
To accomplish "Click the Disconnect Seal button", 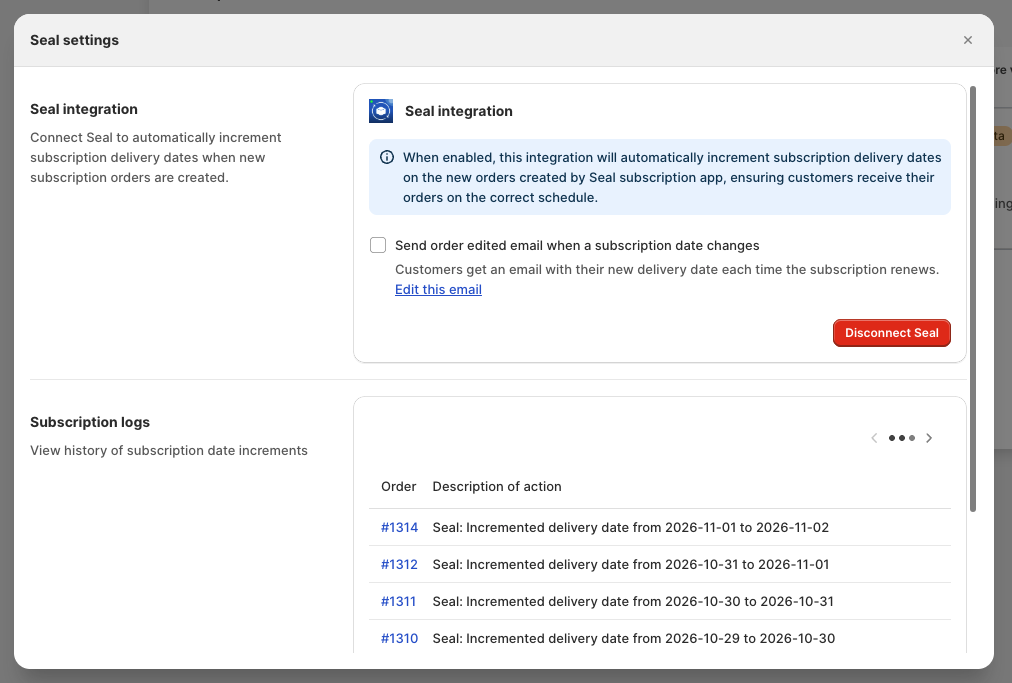I will (891, 333).
